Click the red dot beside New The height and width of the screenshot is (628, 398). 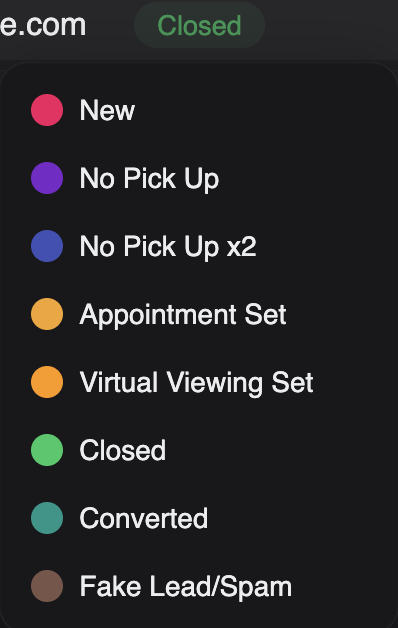click(47, 110)
